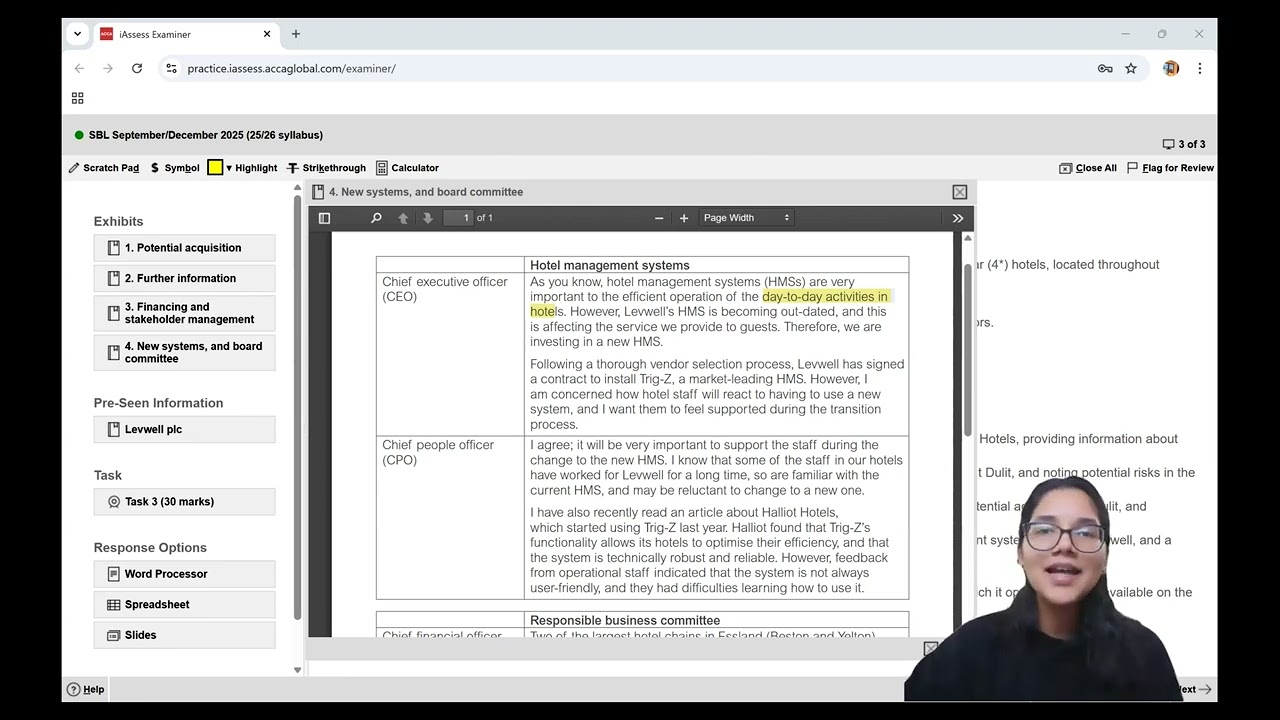
Task: Select the Strikethrough tool
Action: [x=326, y=168]
